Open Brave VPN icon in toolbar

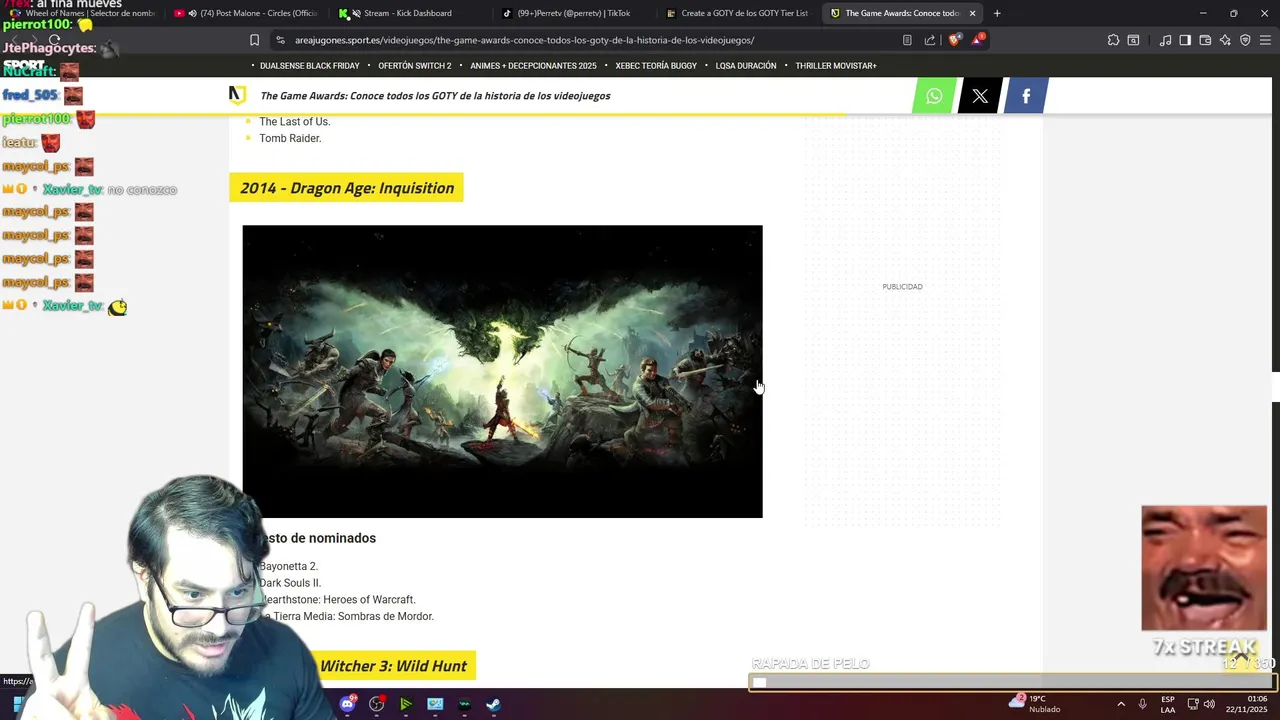coord(1245,40)
